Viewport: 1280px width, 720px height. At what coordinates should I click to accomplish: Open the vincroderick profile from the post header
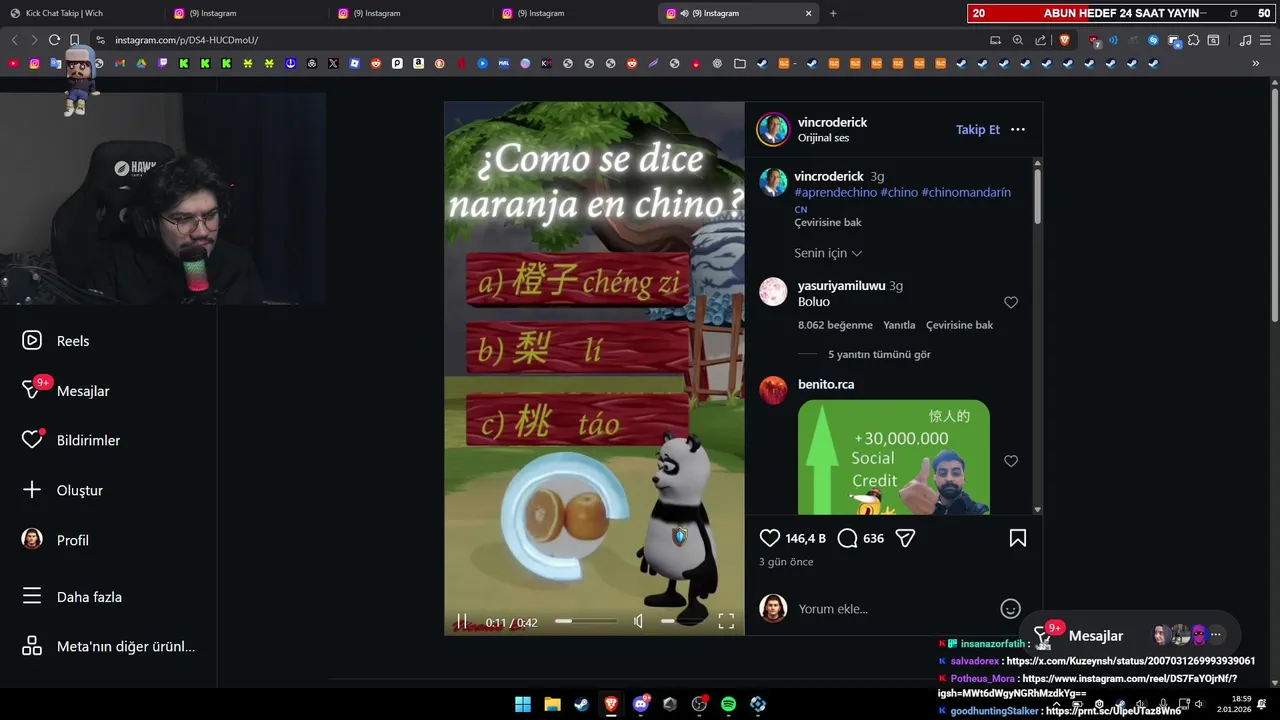[832, 122]
